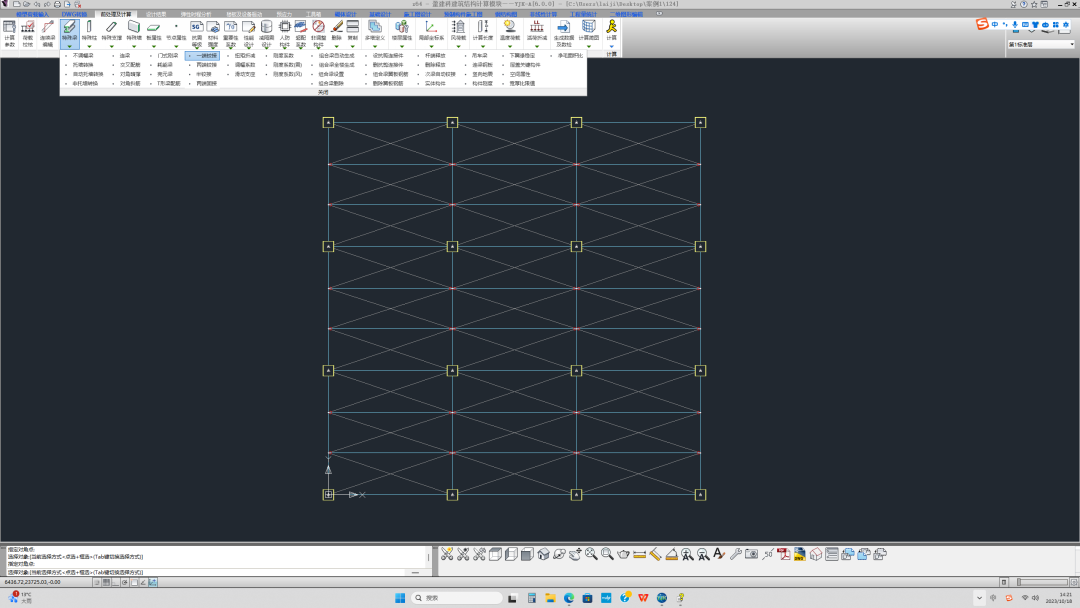Open 多塔定义 from the ribbon
1080x608 pixels.
click(x=375, y=30)
